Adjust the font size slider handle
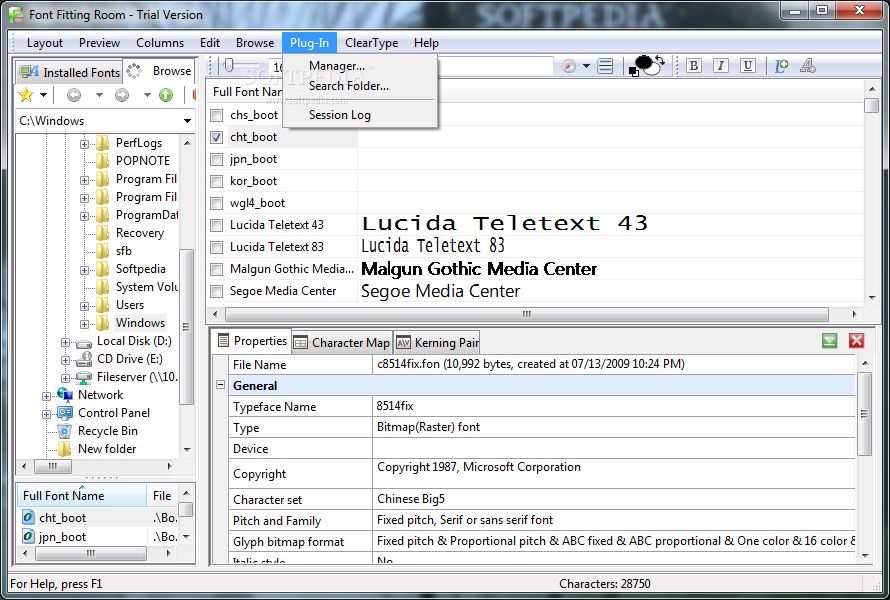 tap(229, 66)
